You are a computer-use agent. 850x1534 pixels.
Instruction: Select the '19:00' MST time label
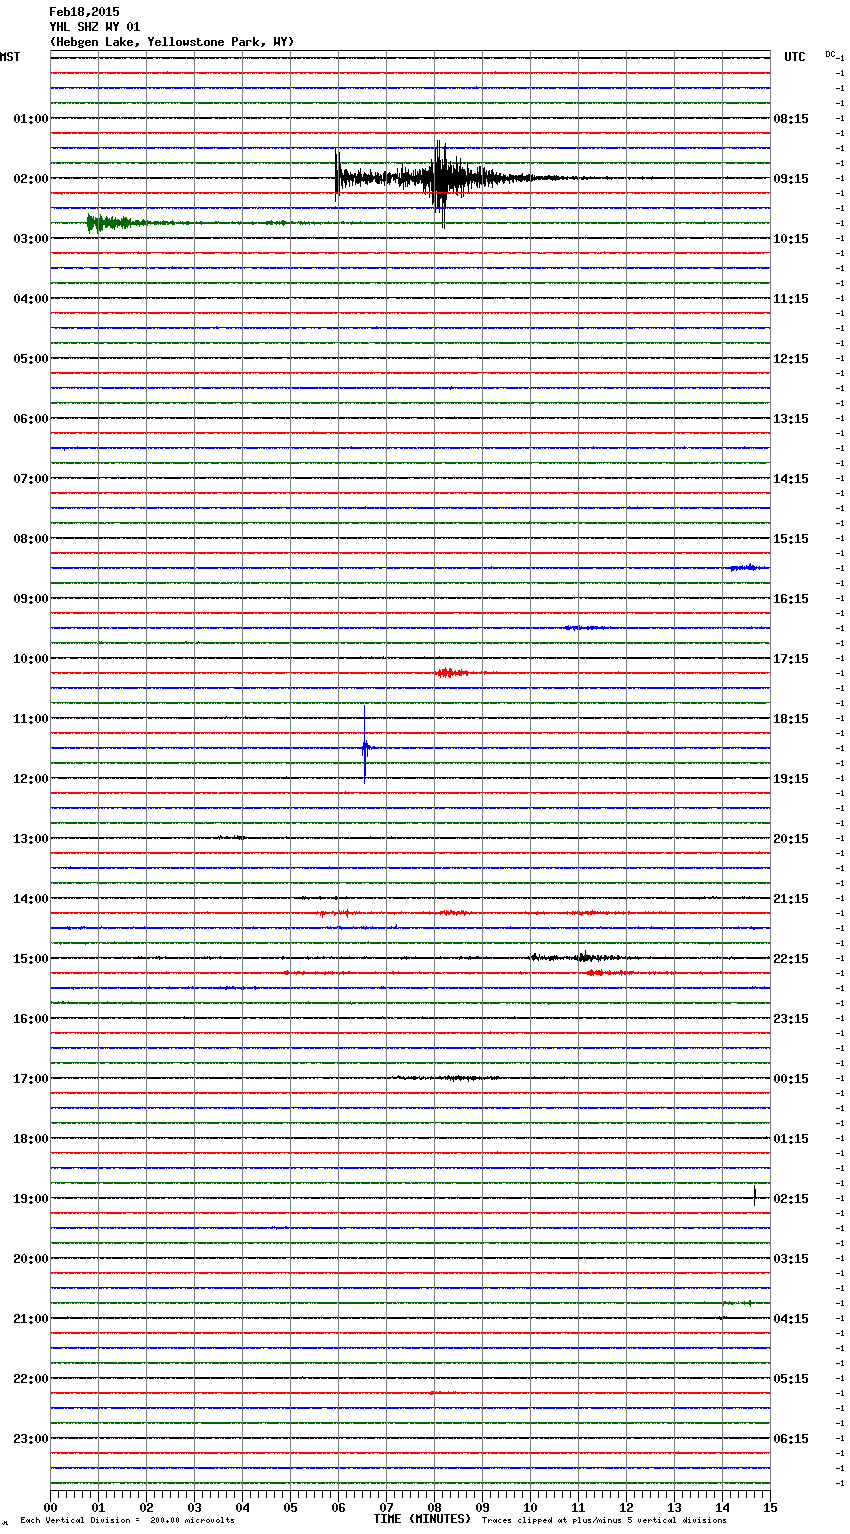pos(31,1199)
